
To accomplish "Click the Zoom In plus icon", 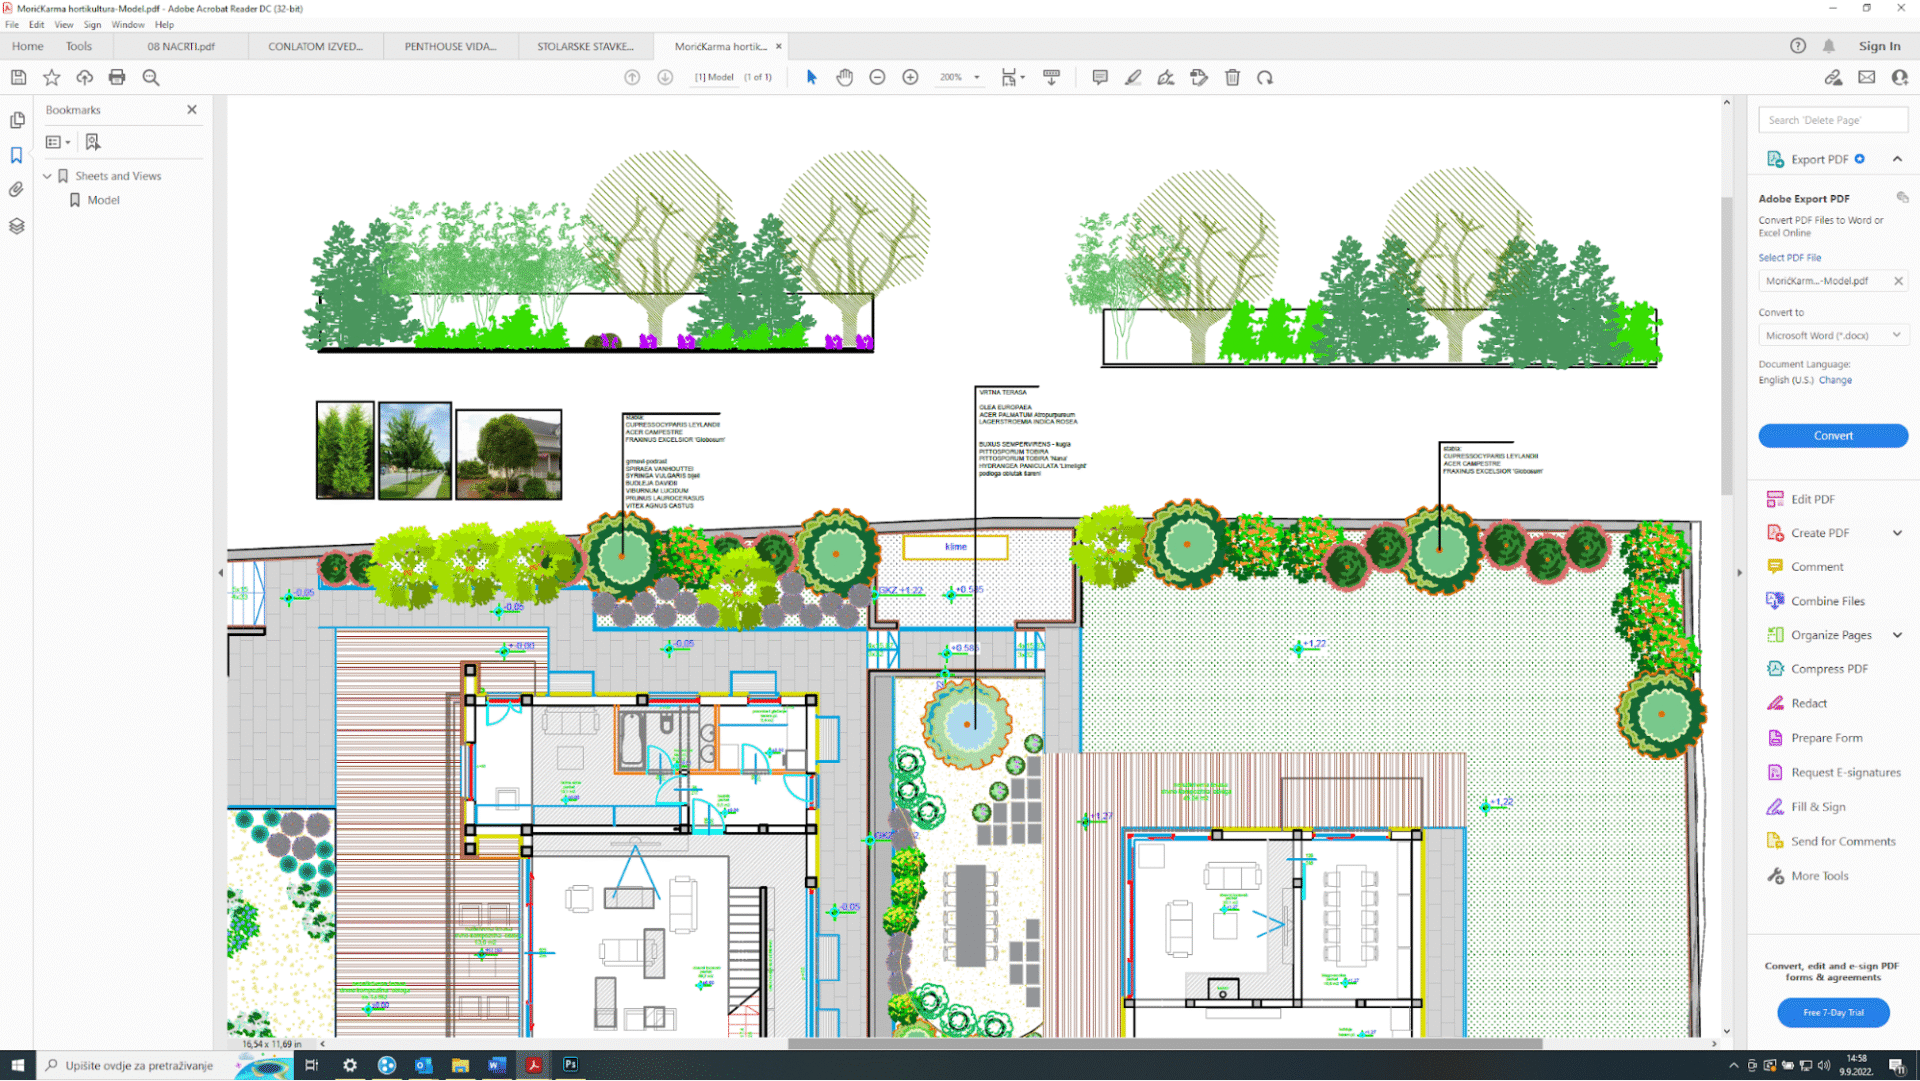I will click(910, 77).
